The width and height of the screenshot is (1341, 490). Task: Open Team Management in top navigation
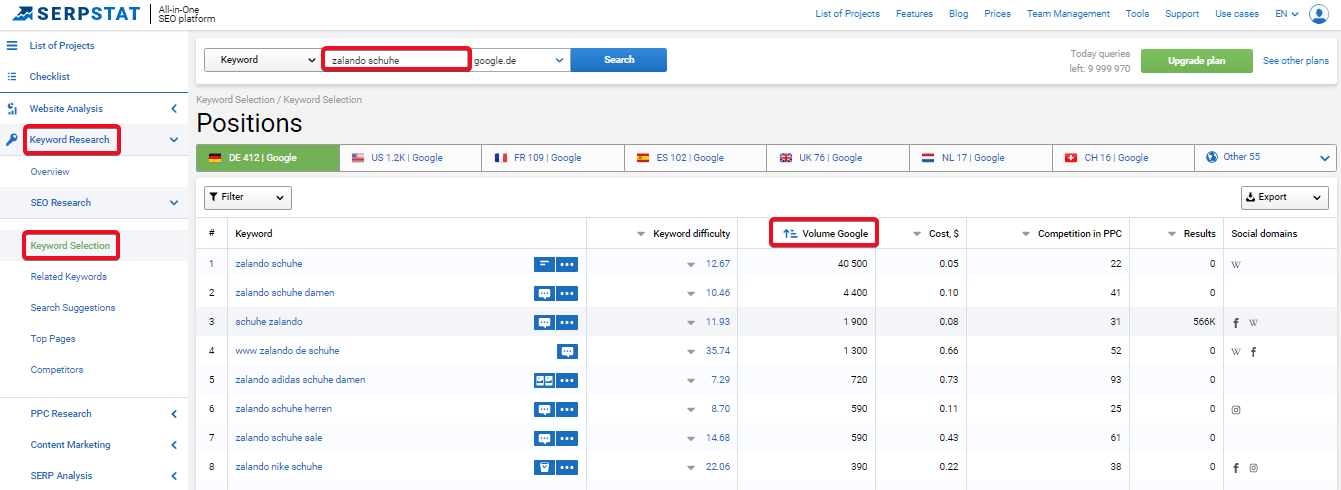pos(1068,14)
